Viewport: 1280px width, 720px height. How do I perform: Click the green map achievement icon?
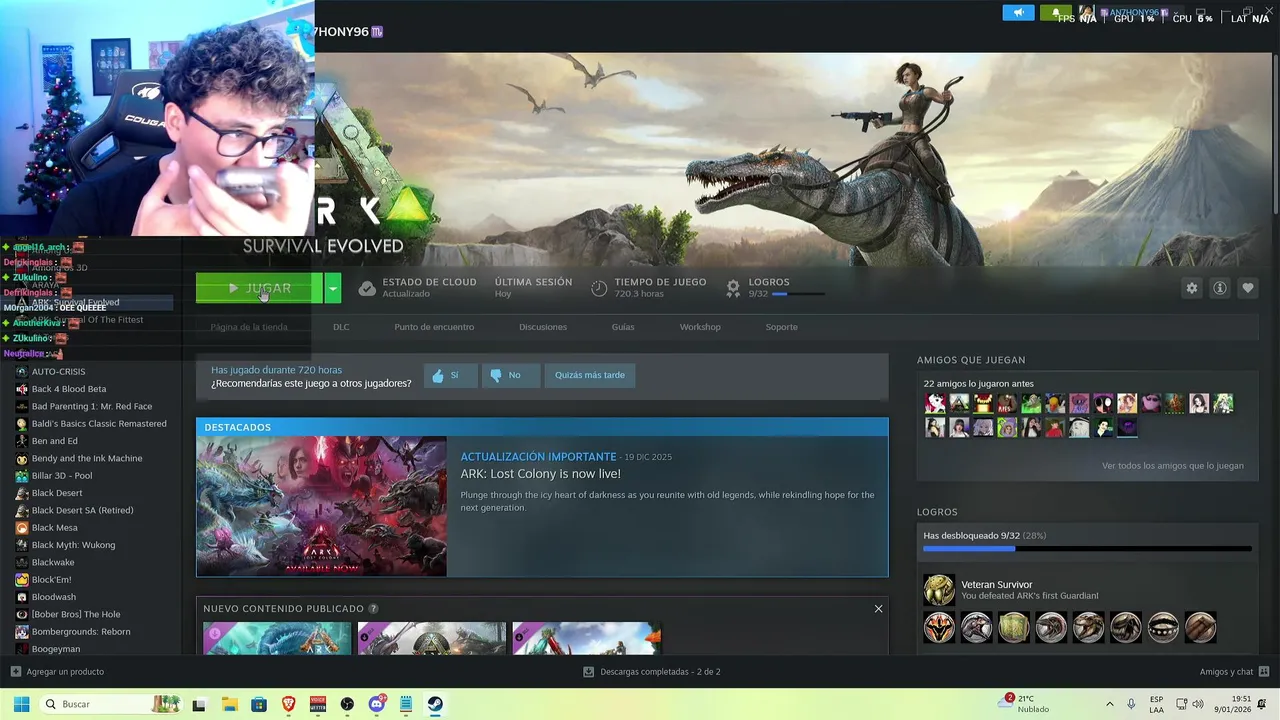click(x=1013, y=627)
